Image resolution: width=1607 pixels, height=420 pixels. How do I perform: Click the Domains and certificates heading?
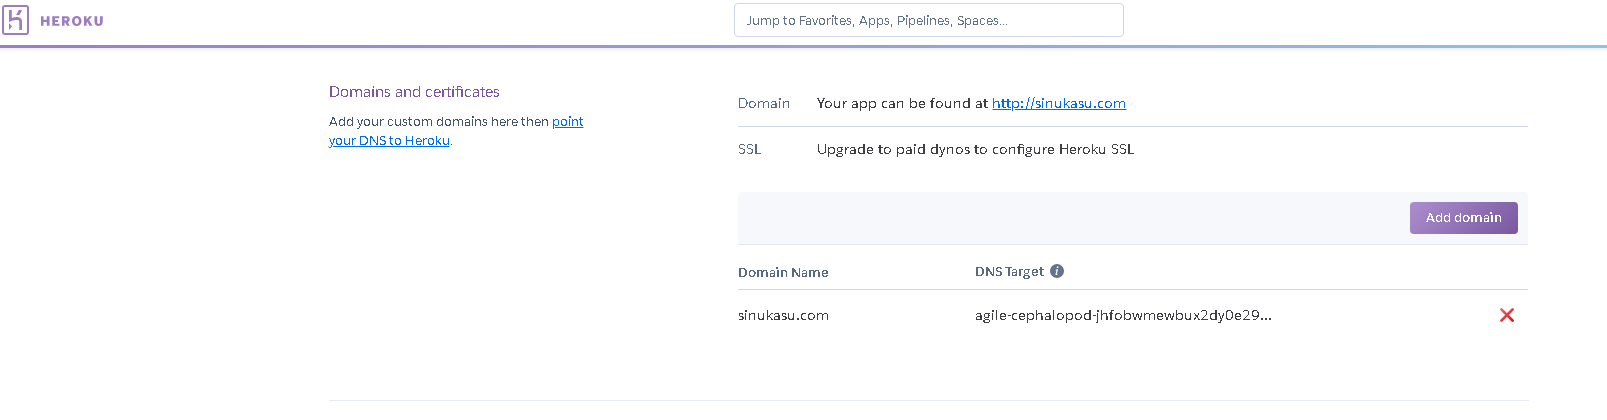(x=414, y=92)
